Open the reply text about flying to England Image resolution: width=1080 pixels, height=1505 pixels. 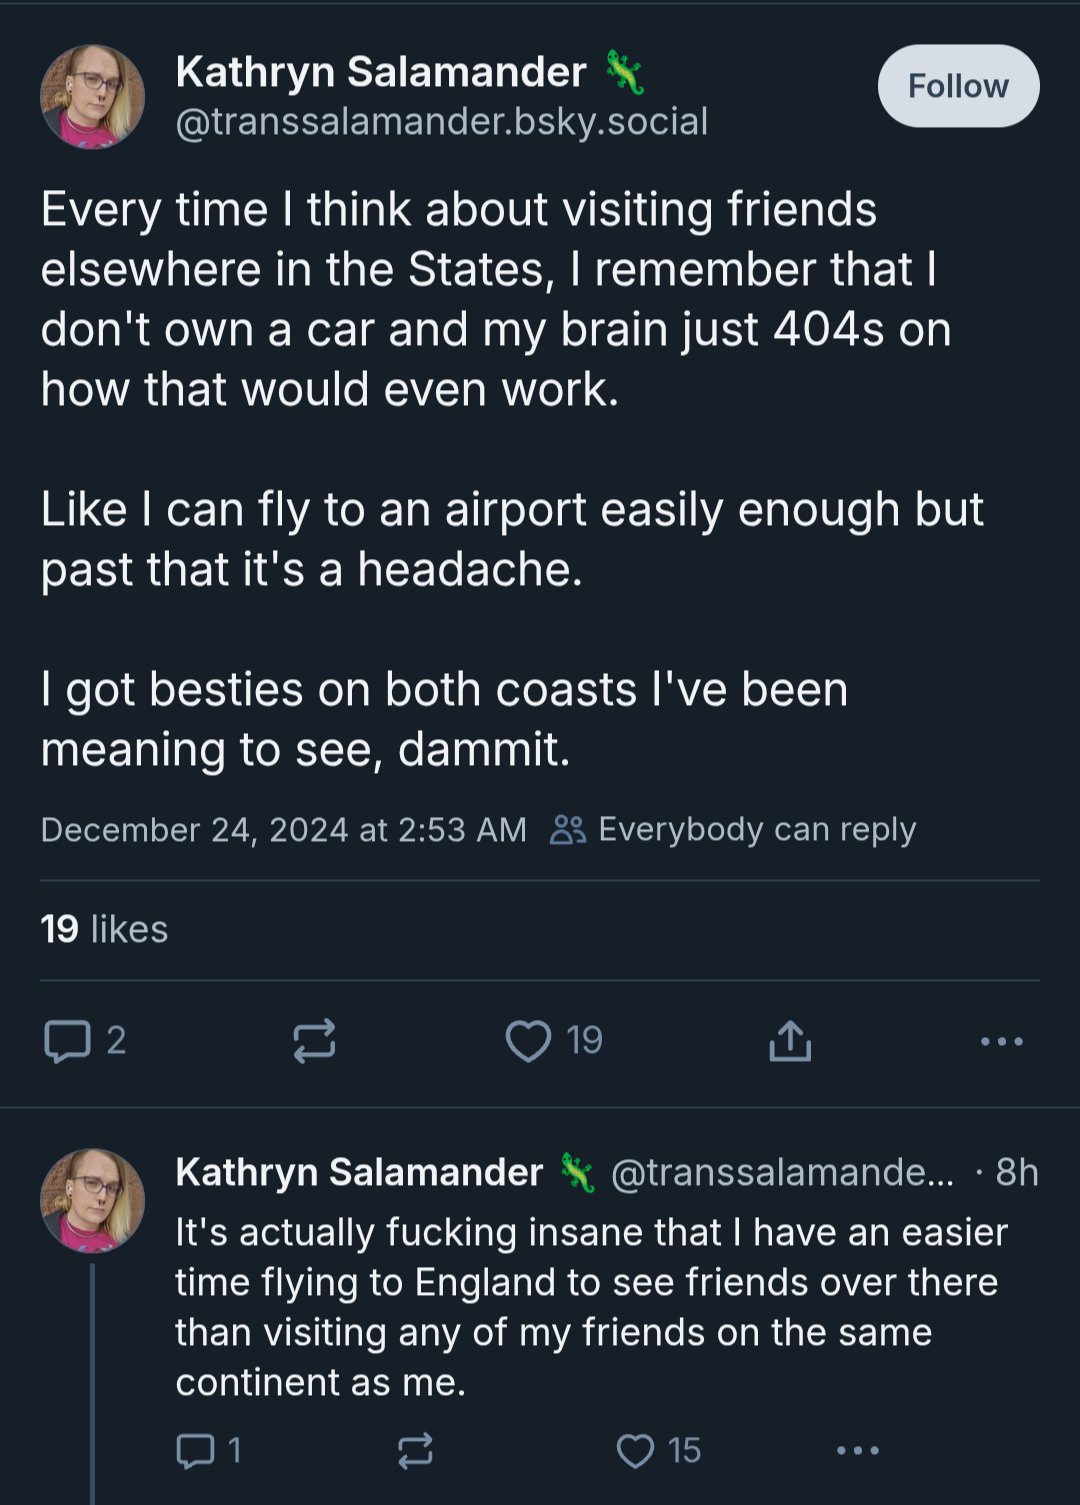pyautogui.click(x=591, y=1307)
